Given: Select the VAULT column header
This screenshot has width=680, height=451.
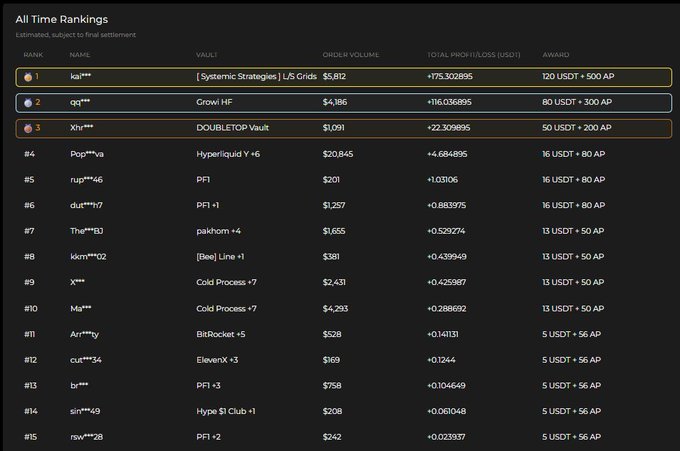Looking at the screenshot, I should click(x=206, y=55).
